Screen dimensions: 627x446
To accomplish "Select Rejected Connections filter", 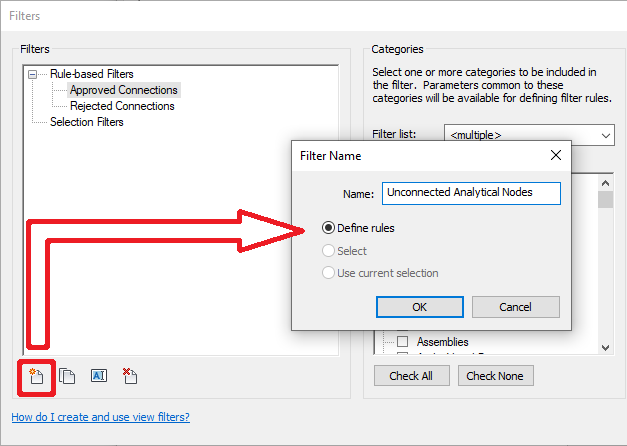I will [122, 106].
